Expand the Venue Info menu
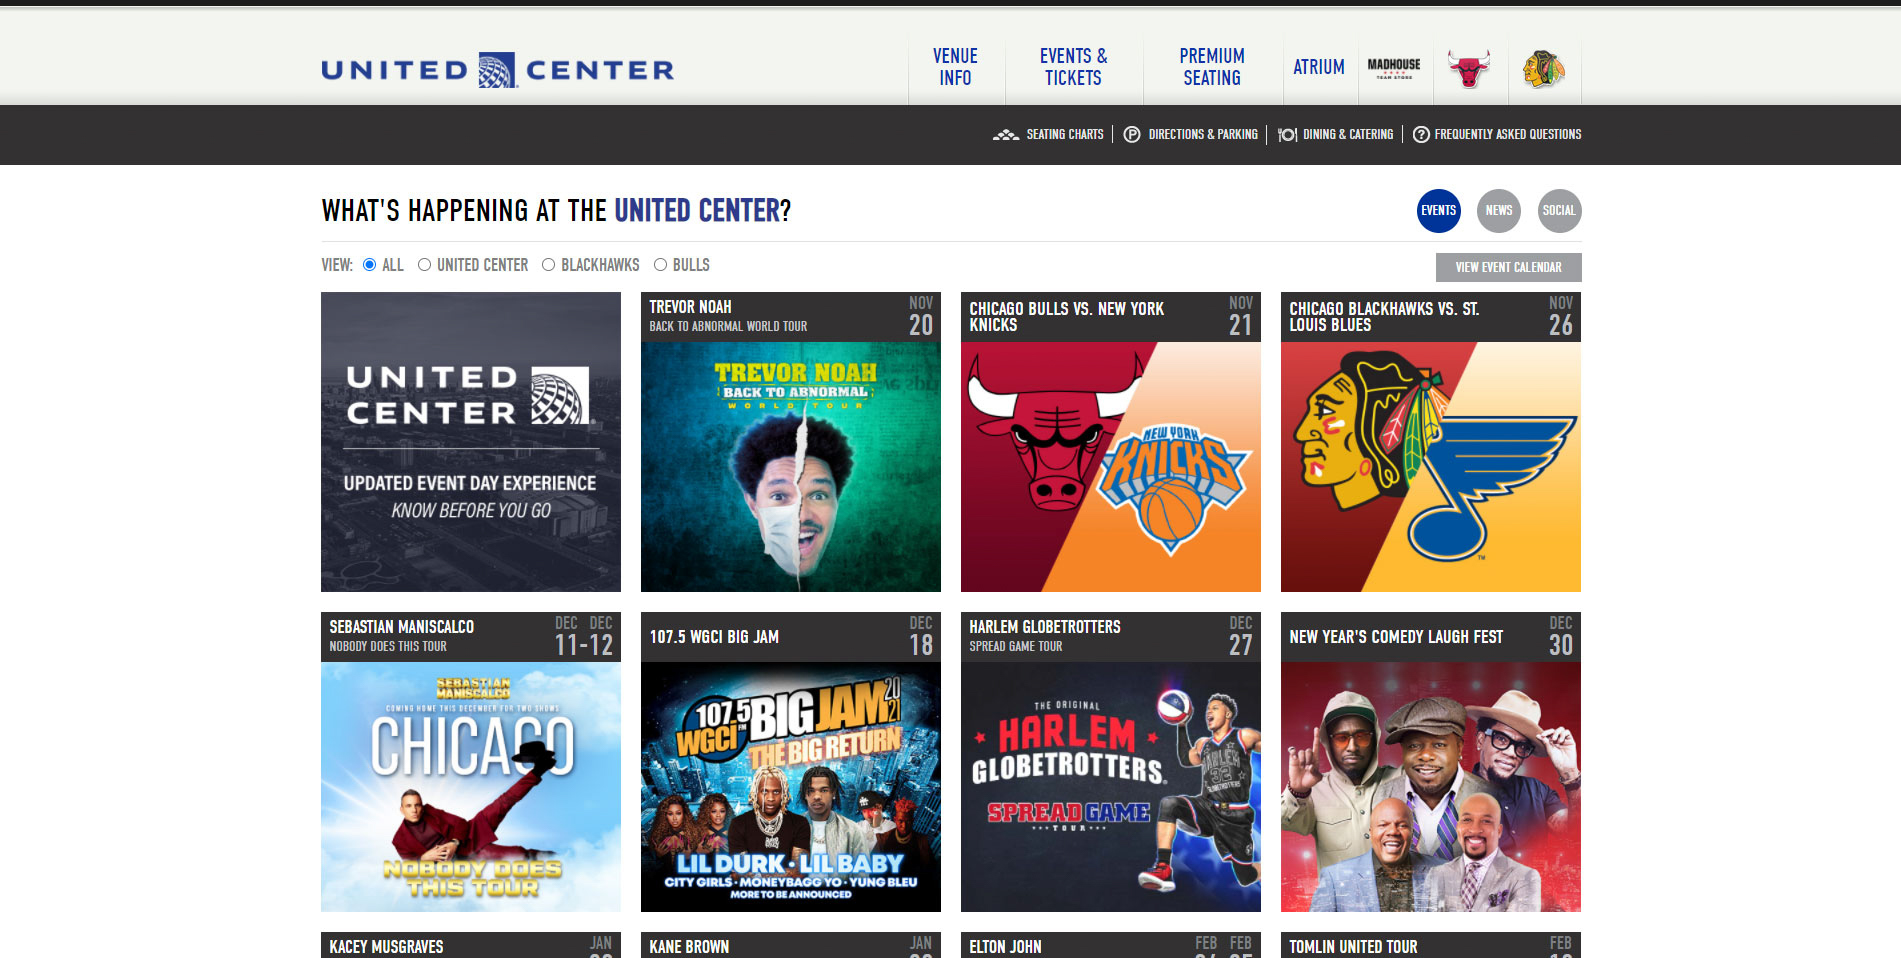The width and height of the screenshot is (1901, 958). [955, 67]
